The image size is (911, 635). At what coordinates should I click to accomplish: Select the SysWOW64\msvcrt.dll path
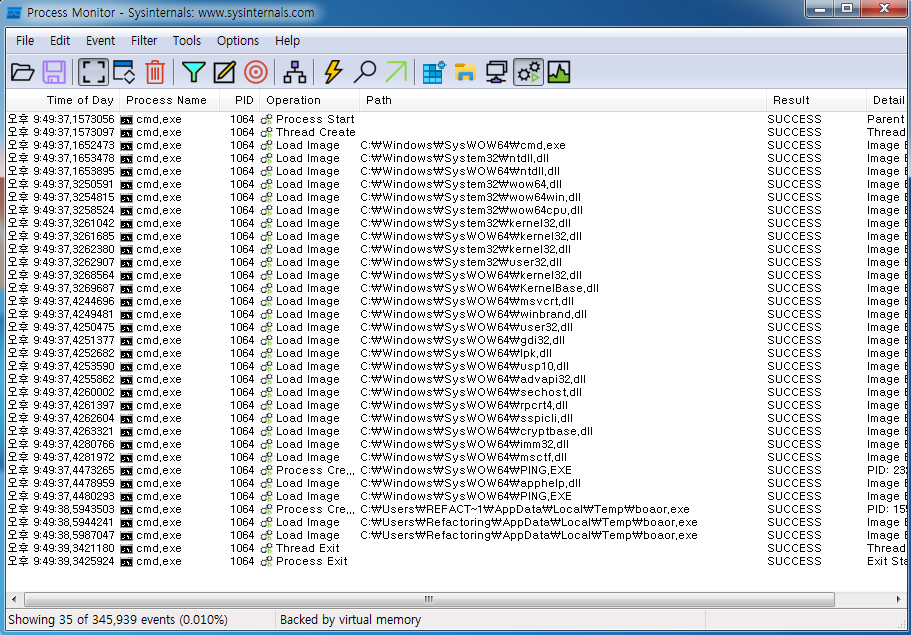point(467,301)
